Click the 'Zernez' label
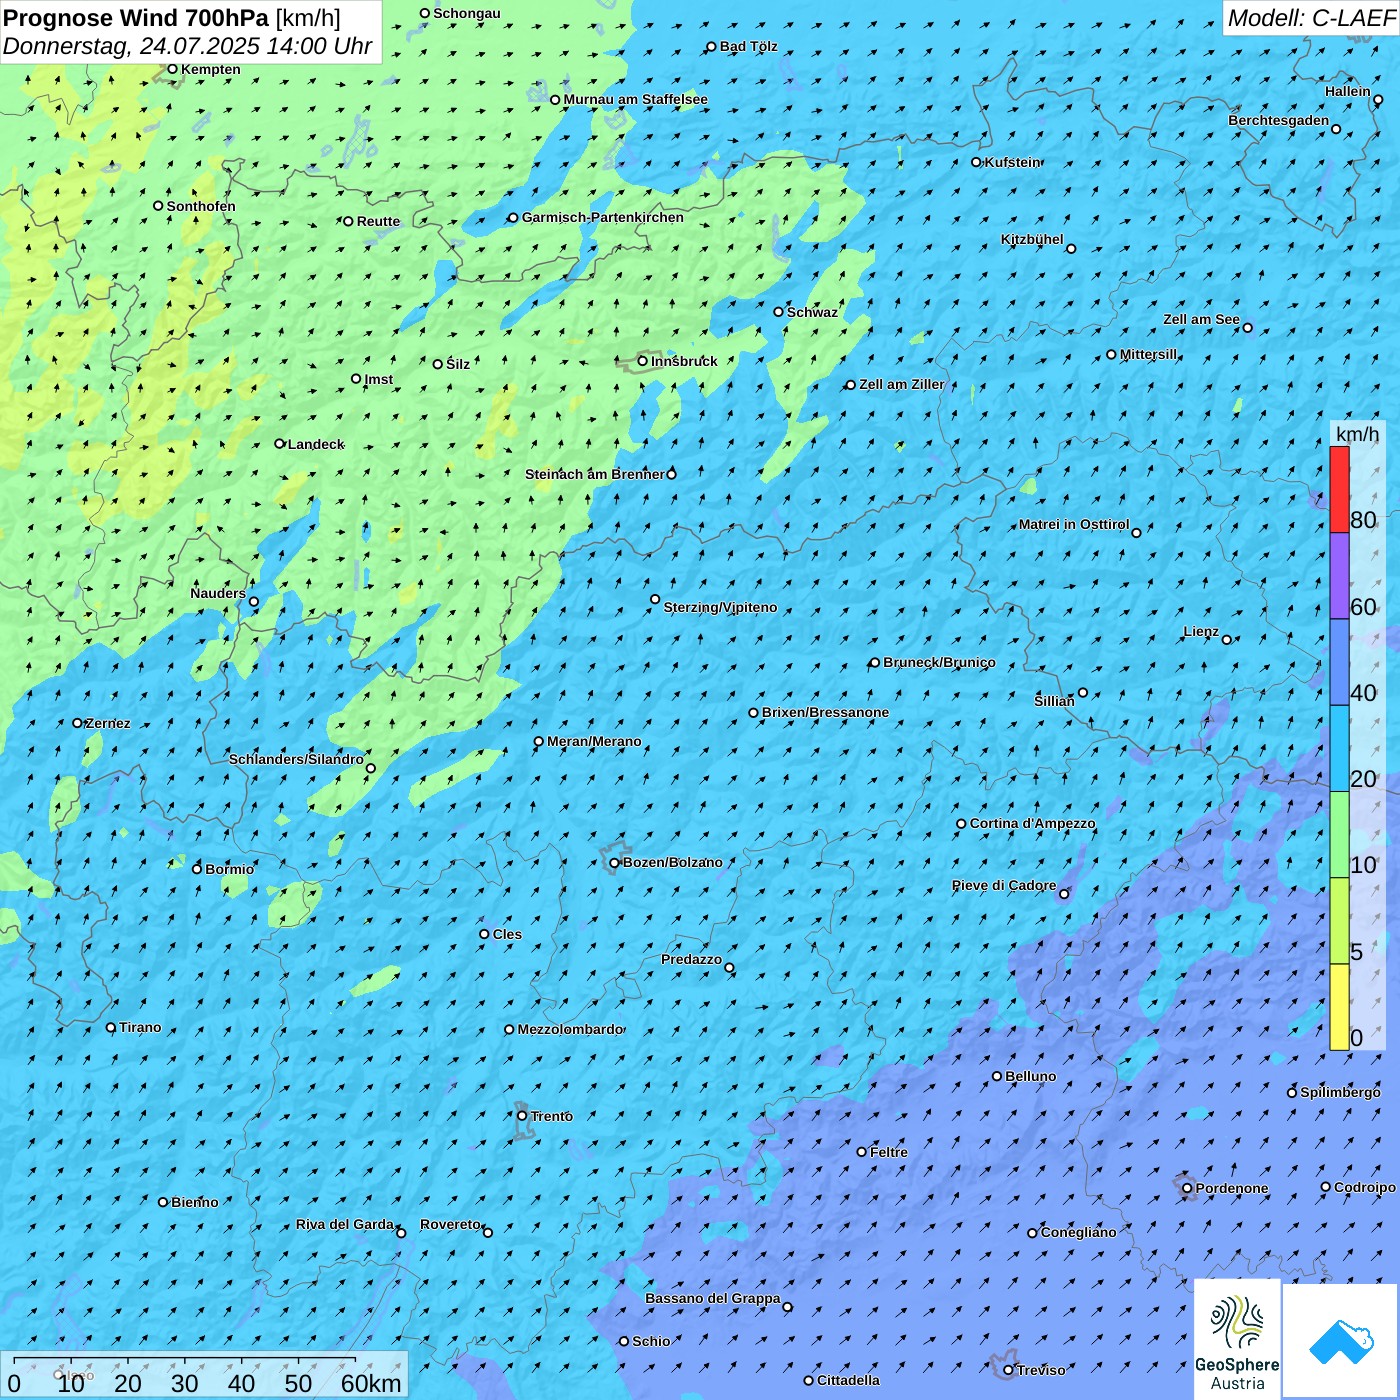Screen dimensions: 1400x1400 pyautogui.click(x=108, y=723)
